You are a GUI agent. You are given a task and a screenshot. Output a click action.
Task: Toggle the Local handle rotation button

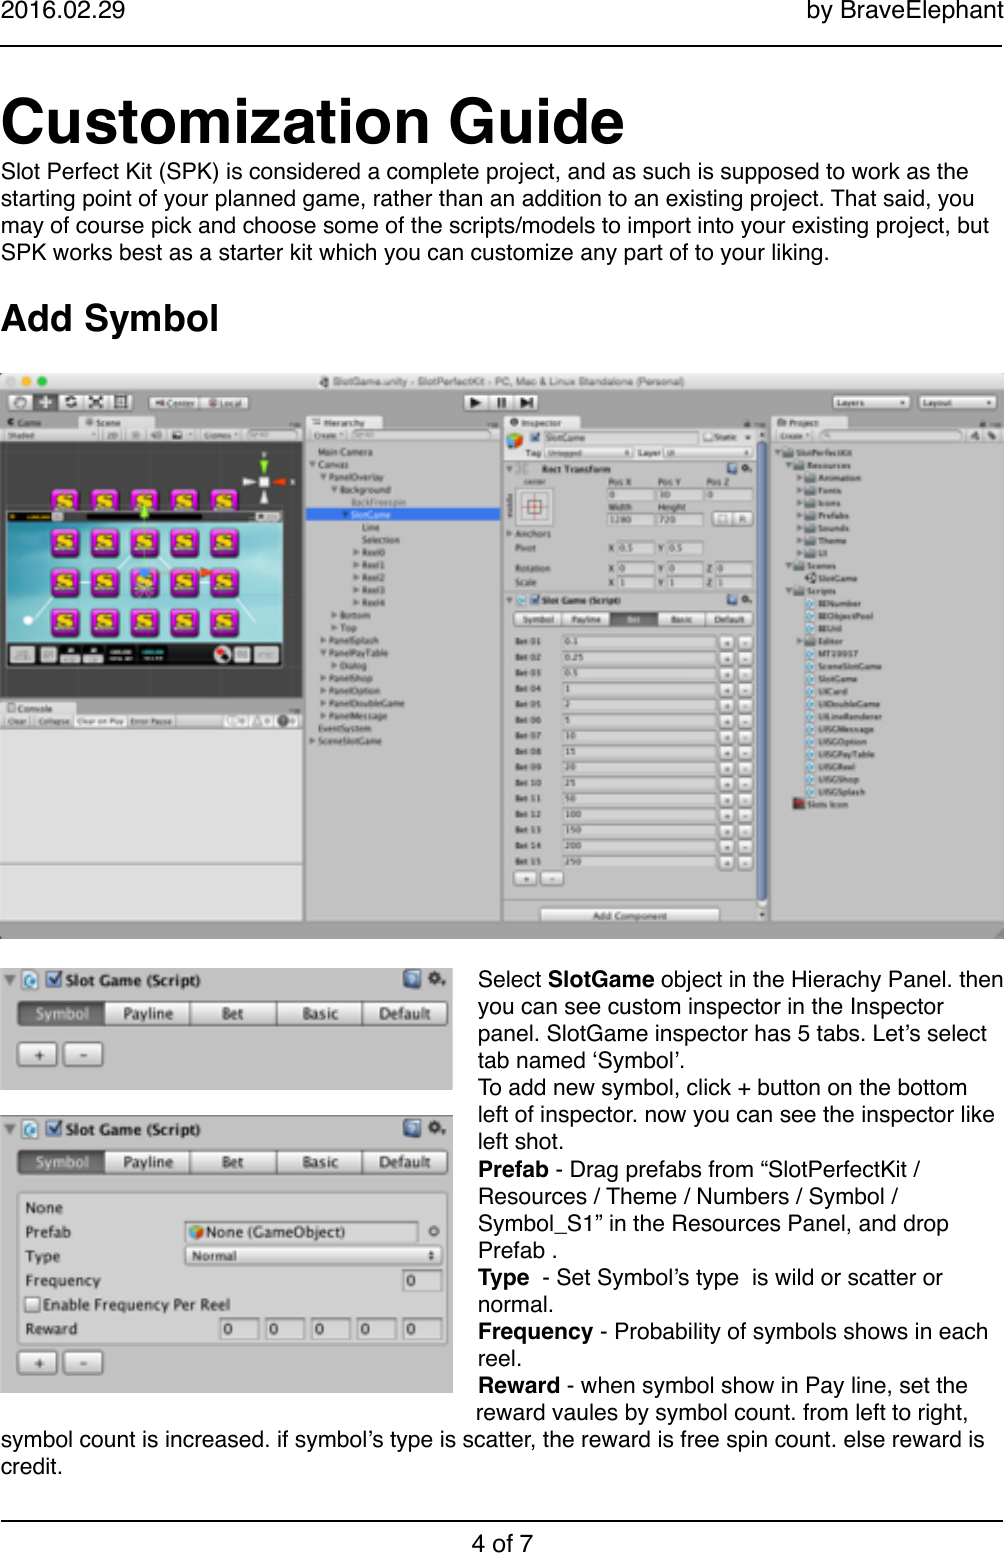[x=222, y=403]
